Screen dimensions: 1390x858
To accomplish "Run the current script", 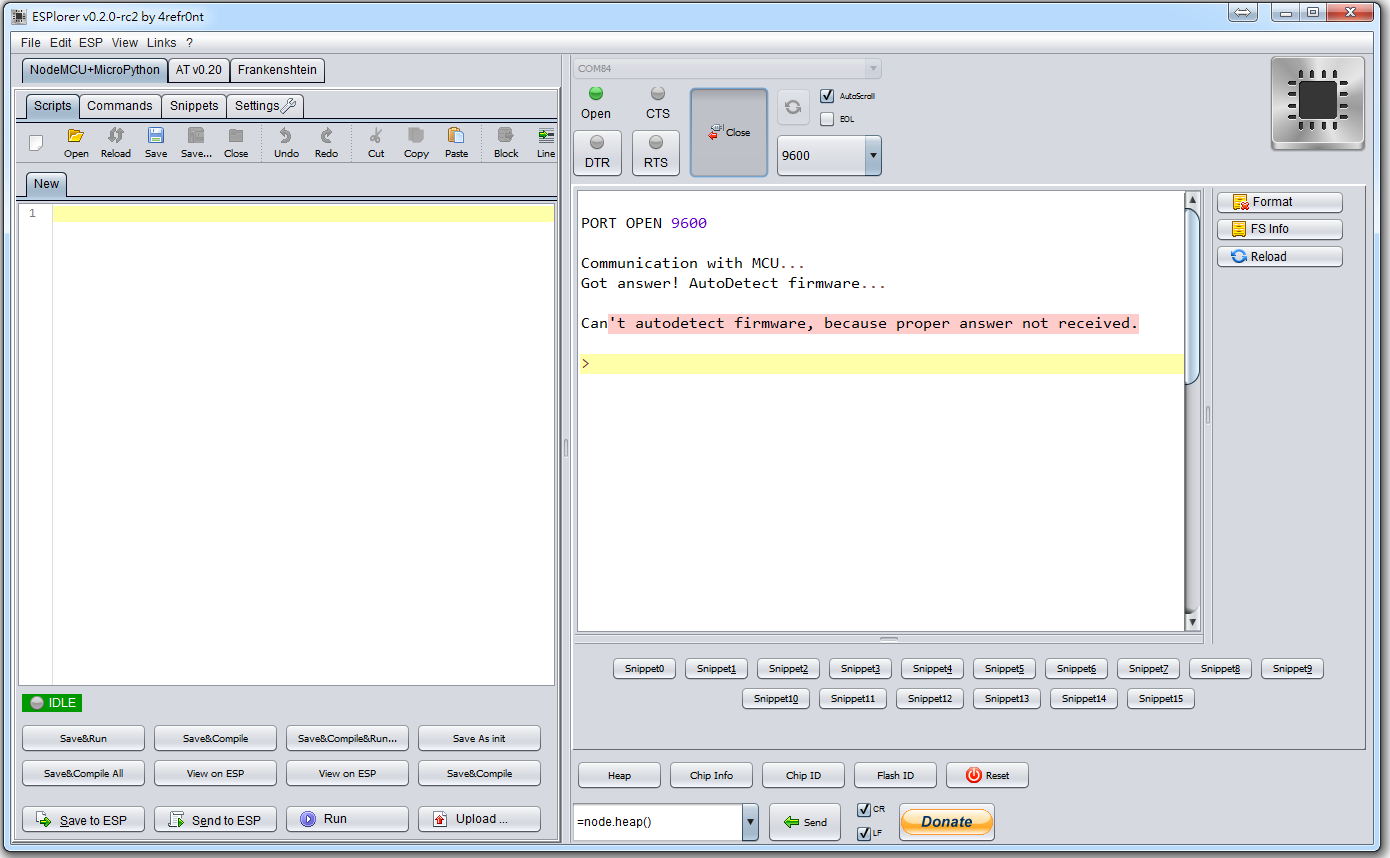I will pyautogui.click(x=347, y=819).
